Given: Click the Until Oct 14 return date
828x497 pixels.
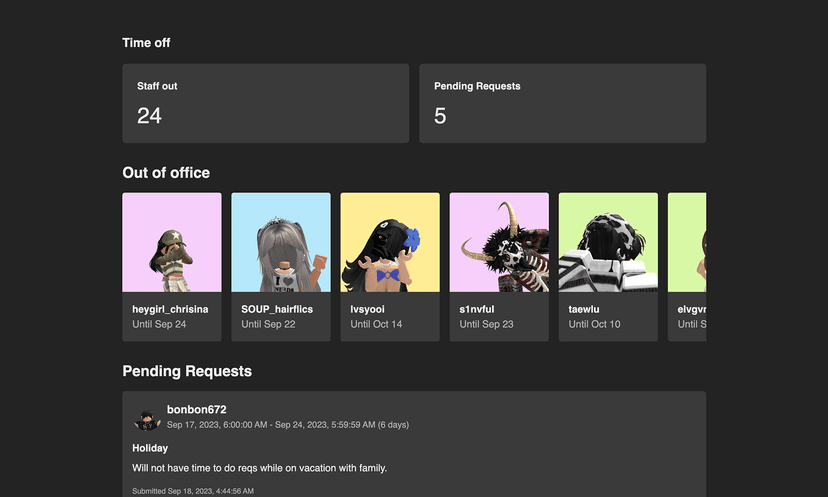Looking at the screenshot, I should [x=376, y=324].
